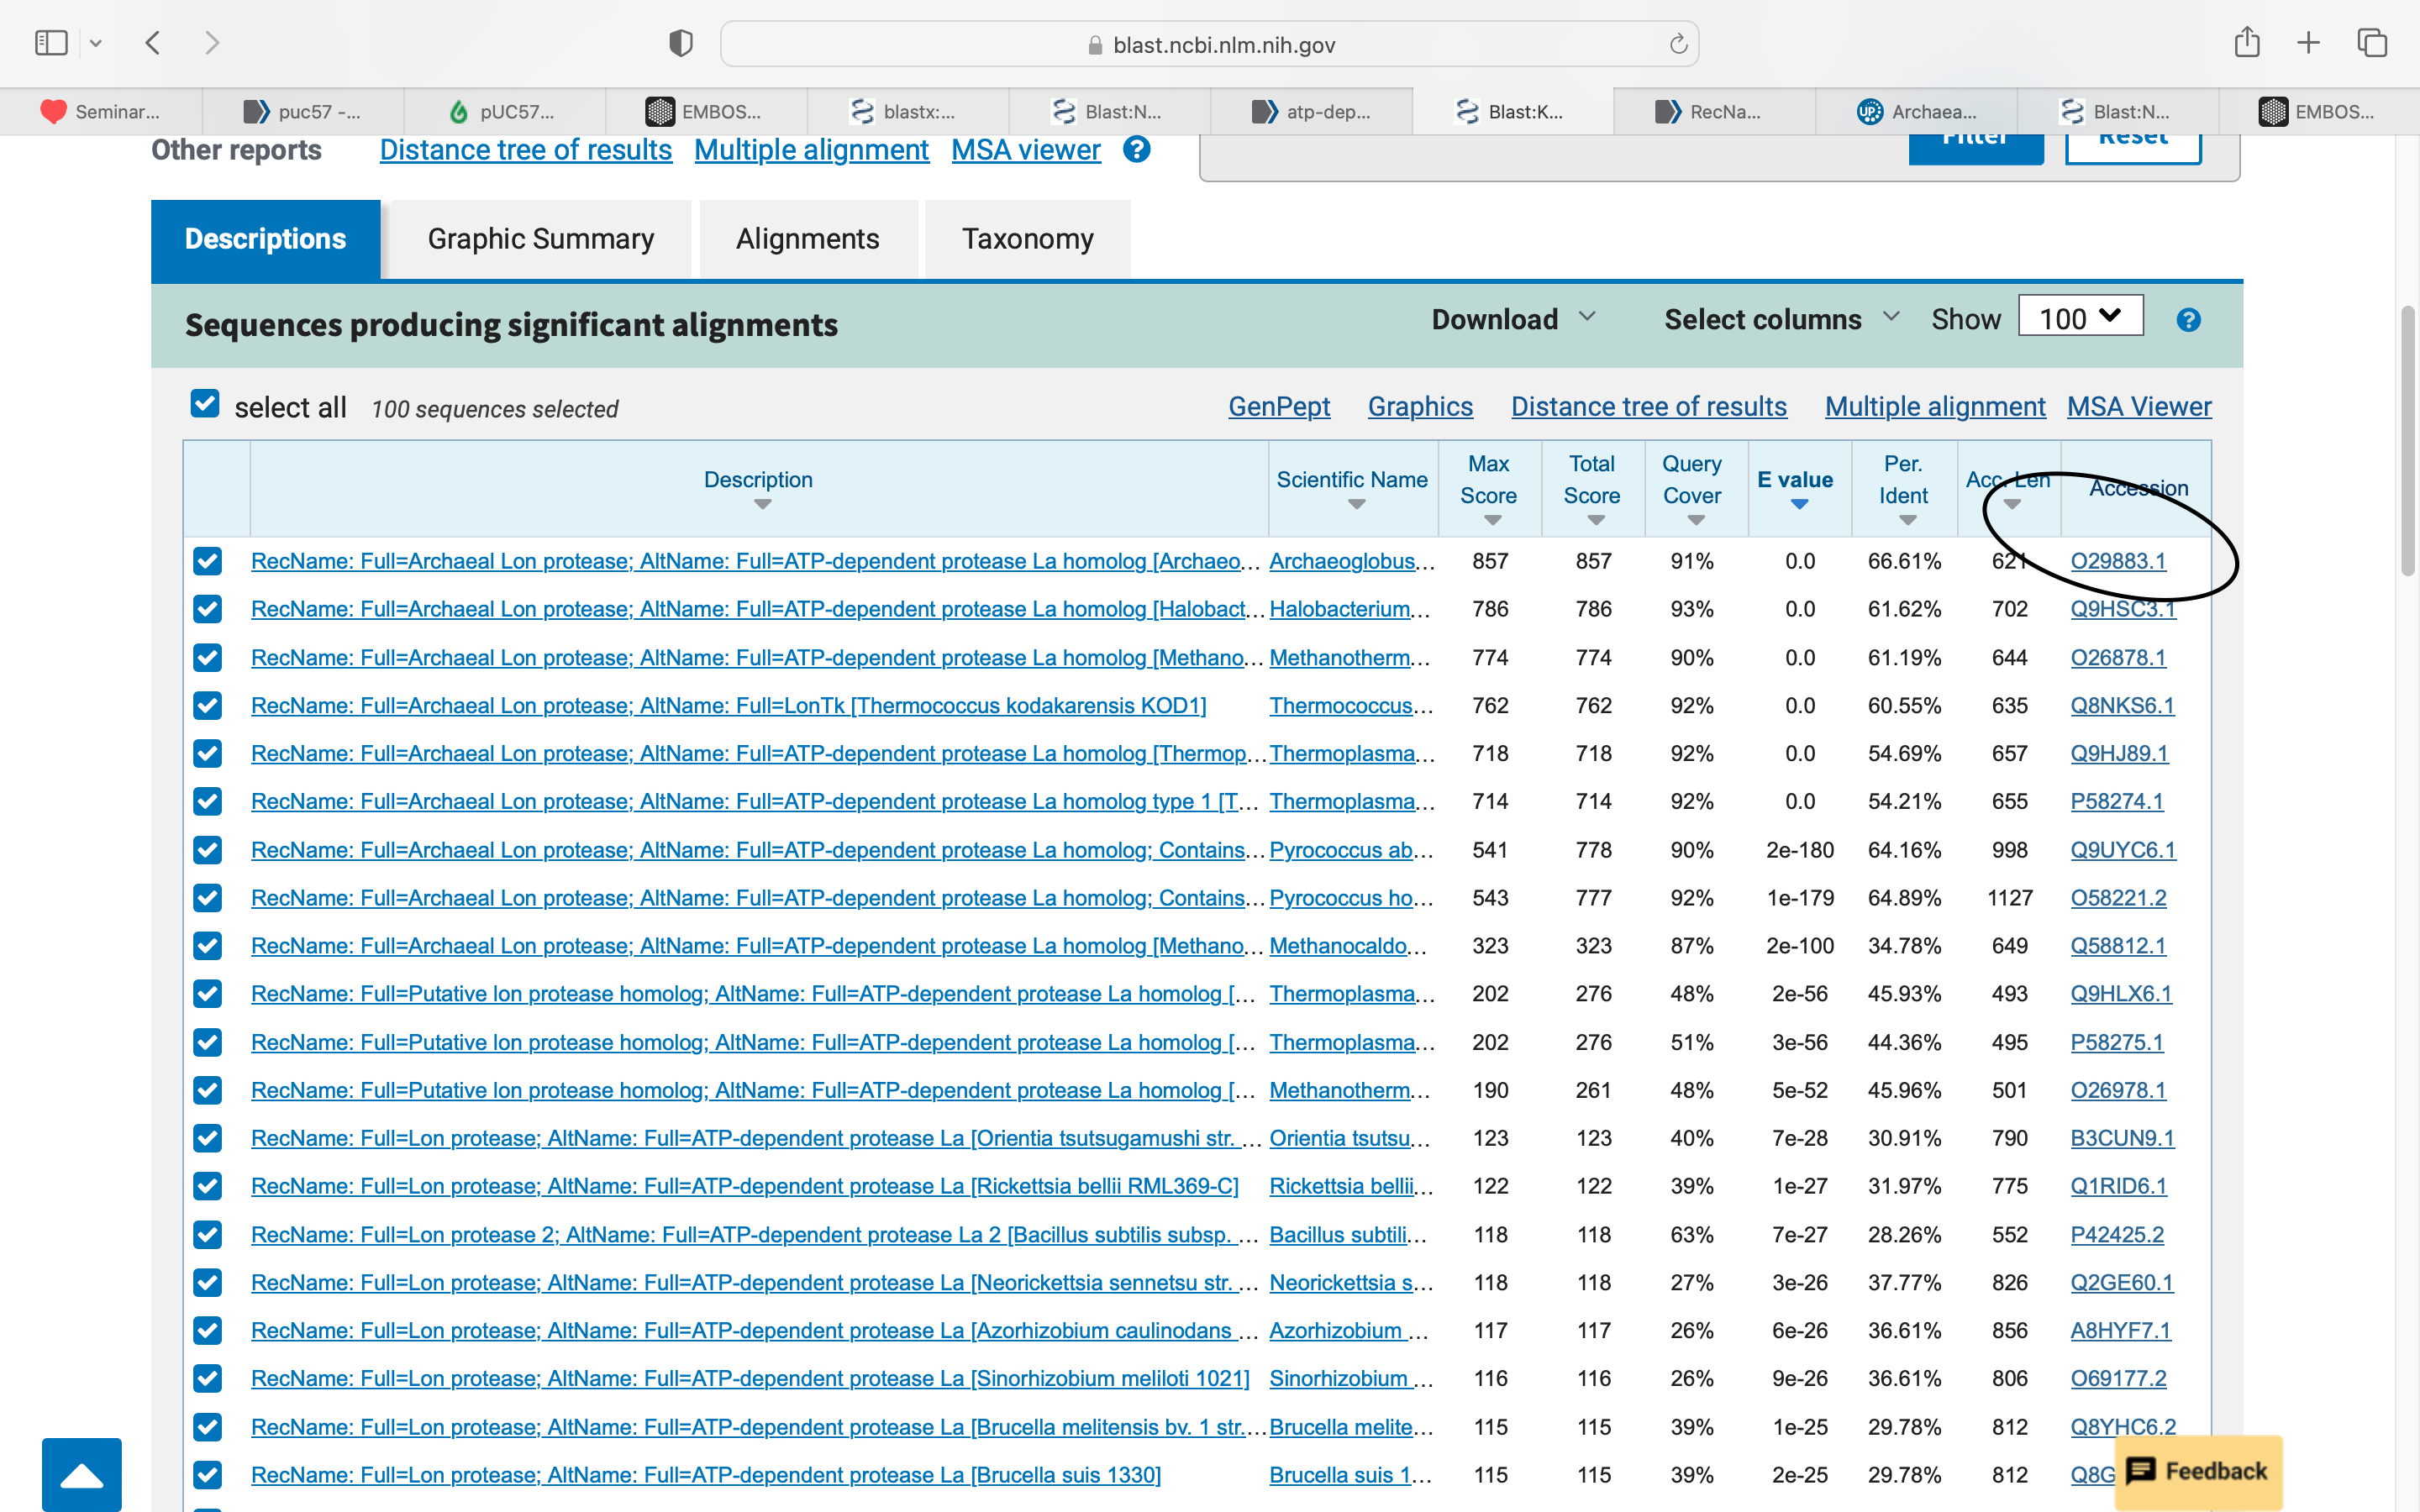Jump to top with the up arrow button
The height and width of the screenshot is (1512, 2420).
coord(82,1475)
